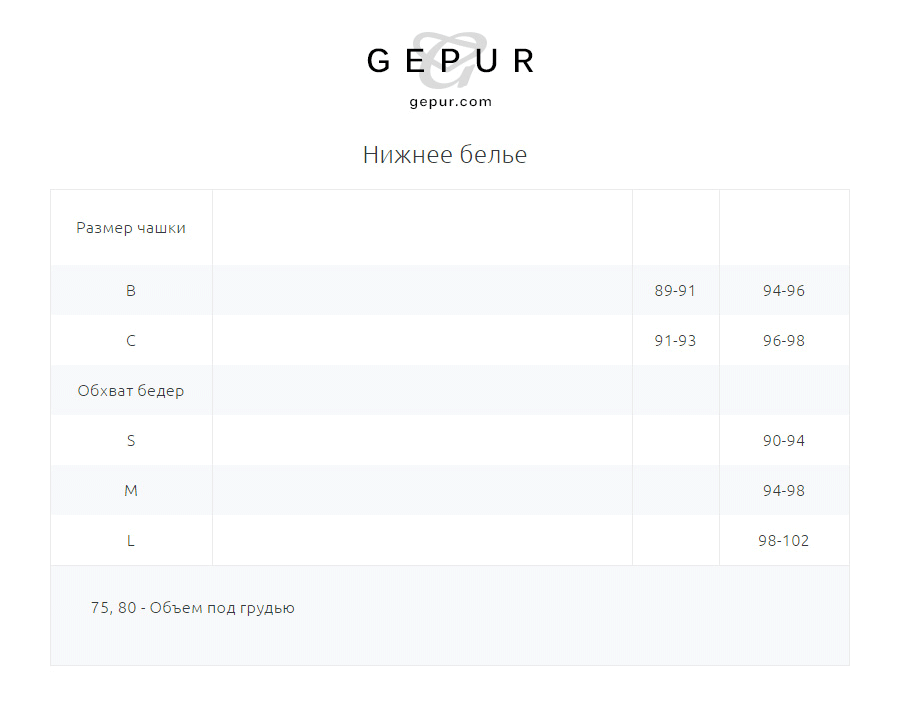Select cup size C row label
This screenshot has width=900, height=713.
[131, 341]
